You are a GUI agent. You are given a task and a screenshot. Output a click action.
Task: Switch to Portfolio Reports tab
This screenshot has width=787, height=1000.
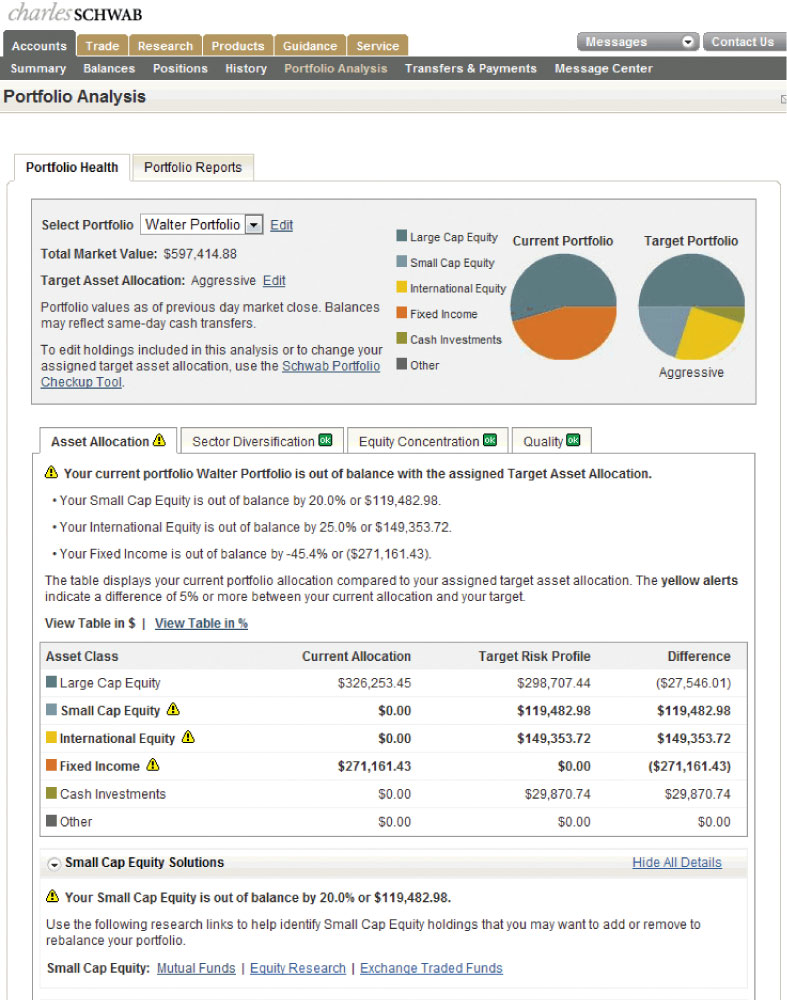(193, 167)
